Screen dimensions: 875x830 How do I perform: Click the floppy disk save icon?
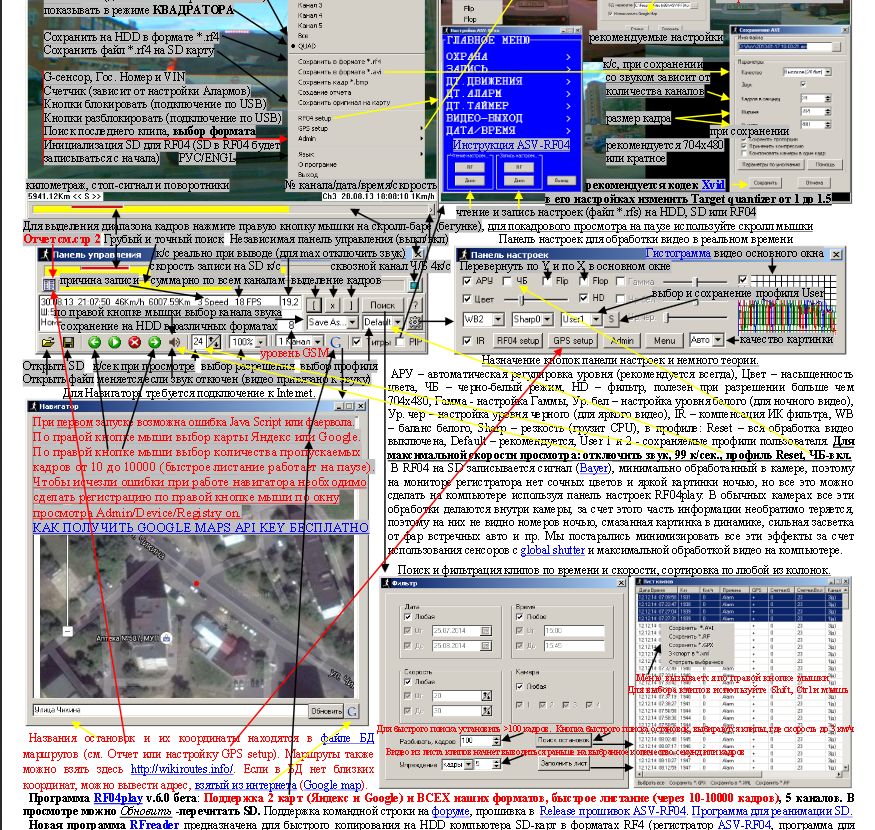tap(68, 342)
